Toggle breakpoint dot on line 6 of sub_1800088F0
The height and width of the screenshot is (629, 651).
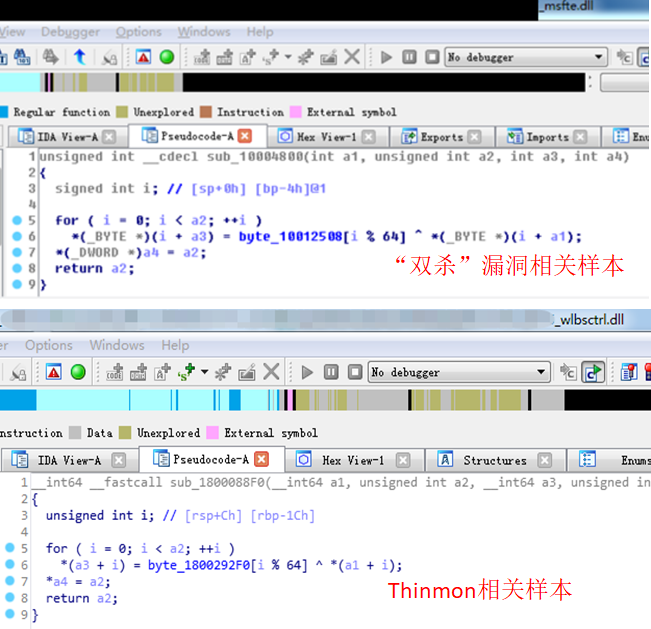pyautogui.click(x=22, y=565)
